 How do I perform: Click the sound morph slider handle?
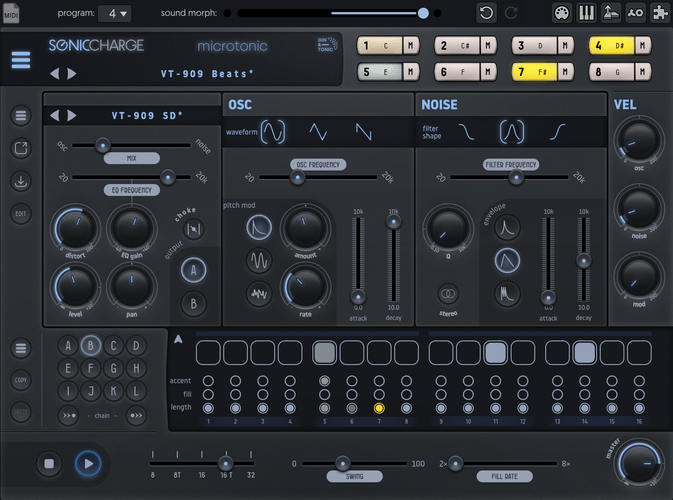[x=423, y=13]
